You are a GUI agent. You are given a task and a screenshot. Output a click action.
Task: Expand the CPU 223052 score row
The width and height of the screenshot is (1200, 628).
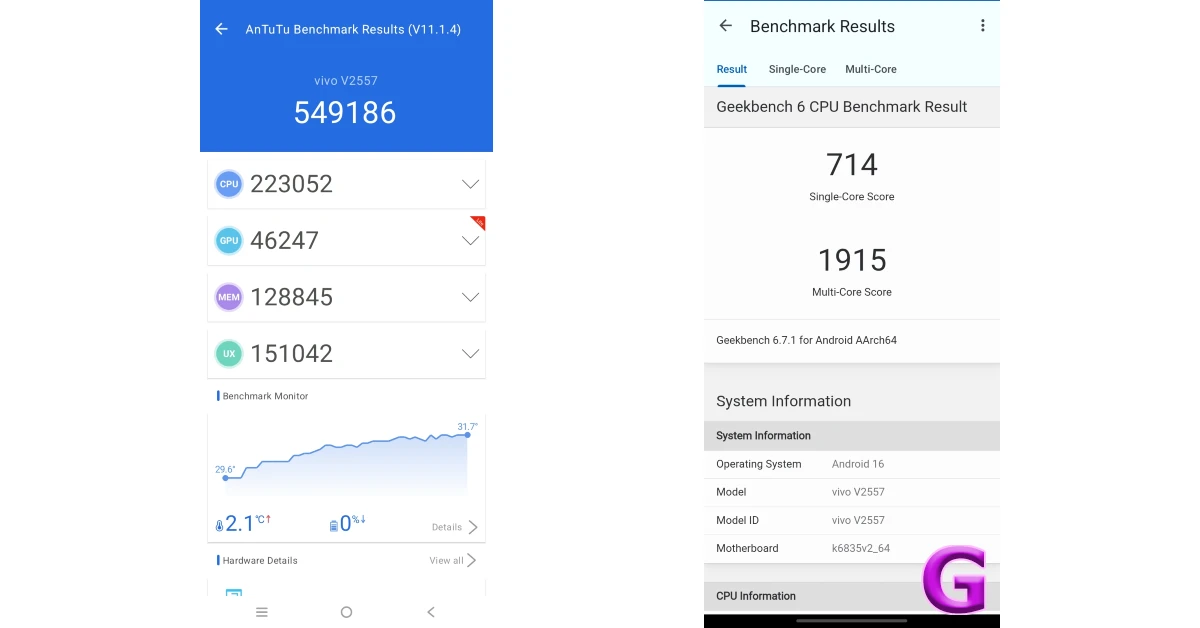(x=470, y=184)
